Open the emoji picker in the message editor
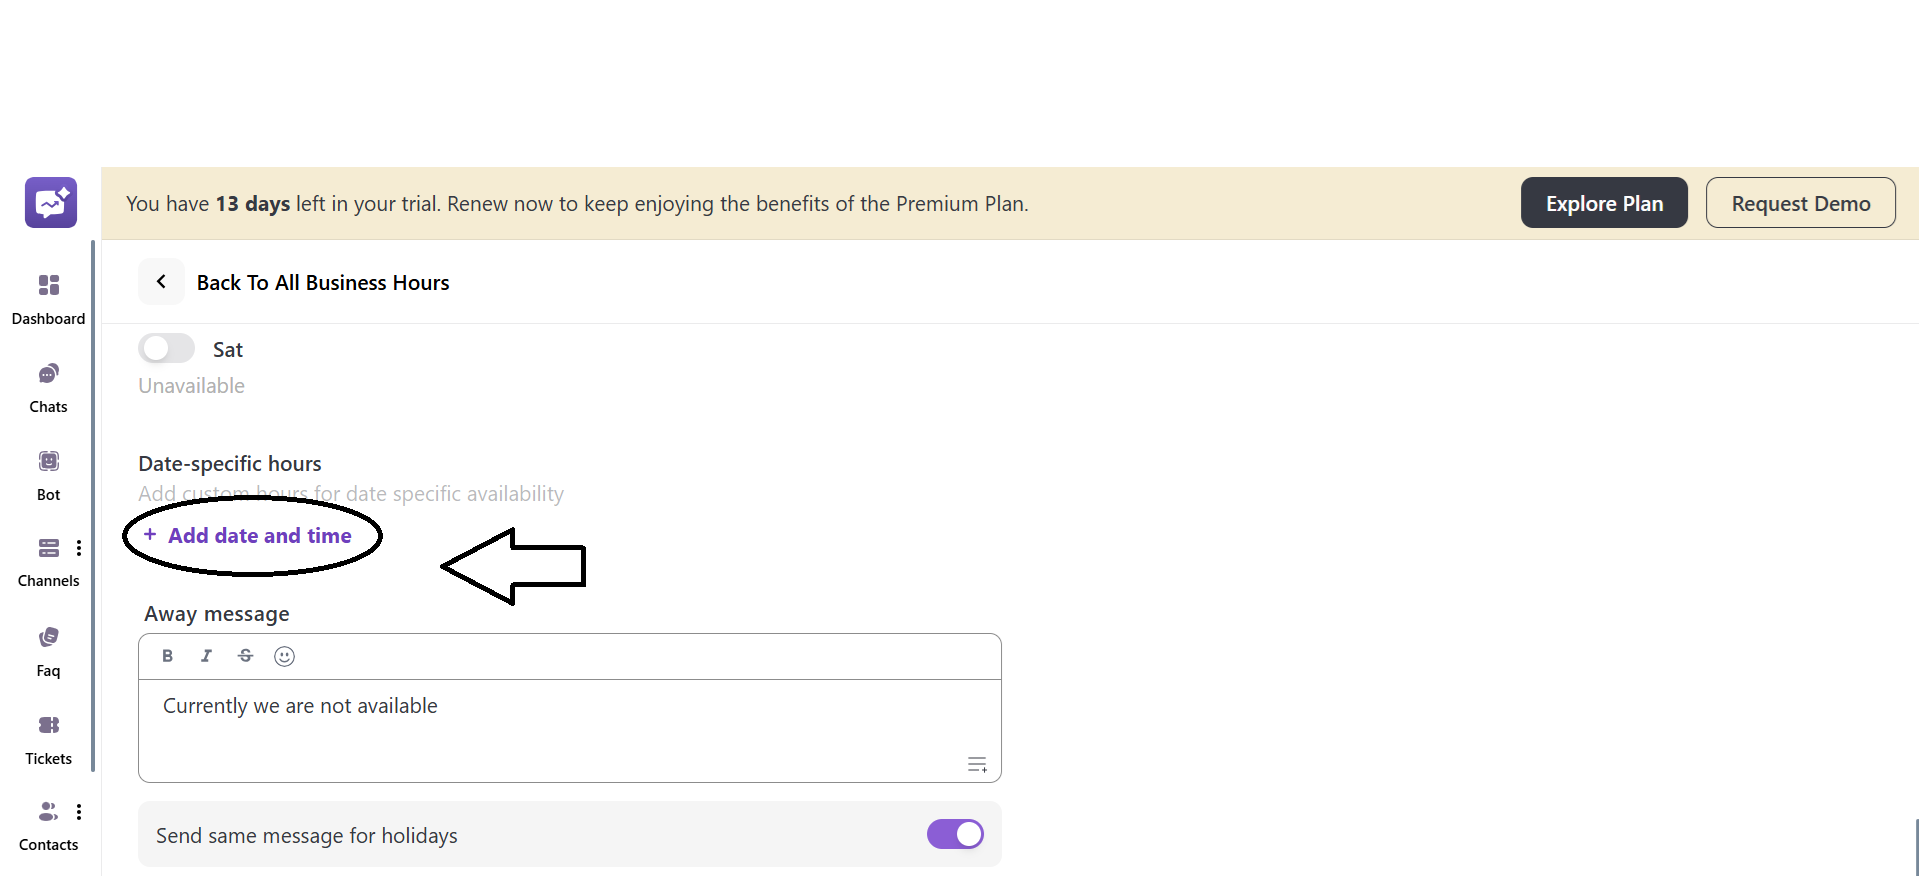1919x876 pixels. [x=284, y=656]
